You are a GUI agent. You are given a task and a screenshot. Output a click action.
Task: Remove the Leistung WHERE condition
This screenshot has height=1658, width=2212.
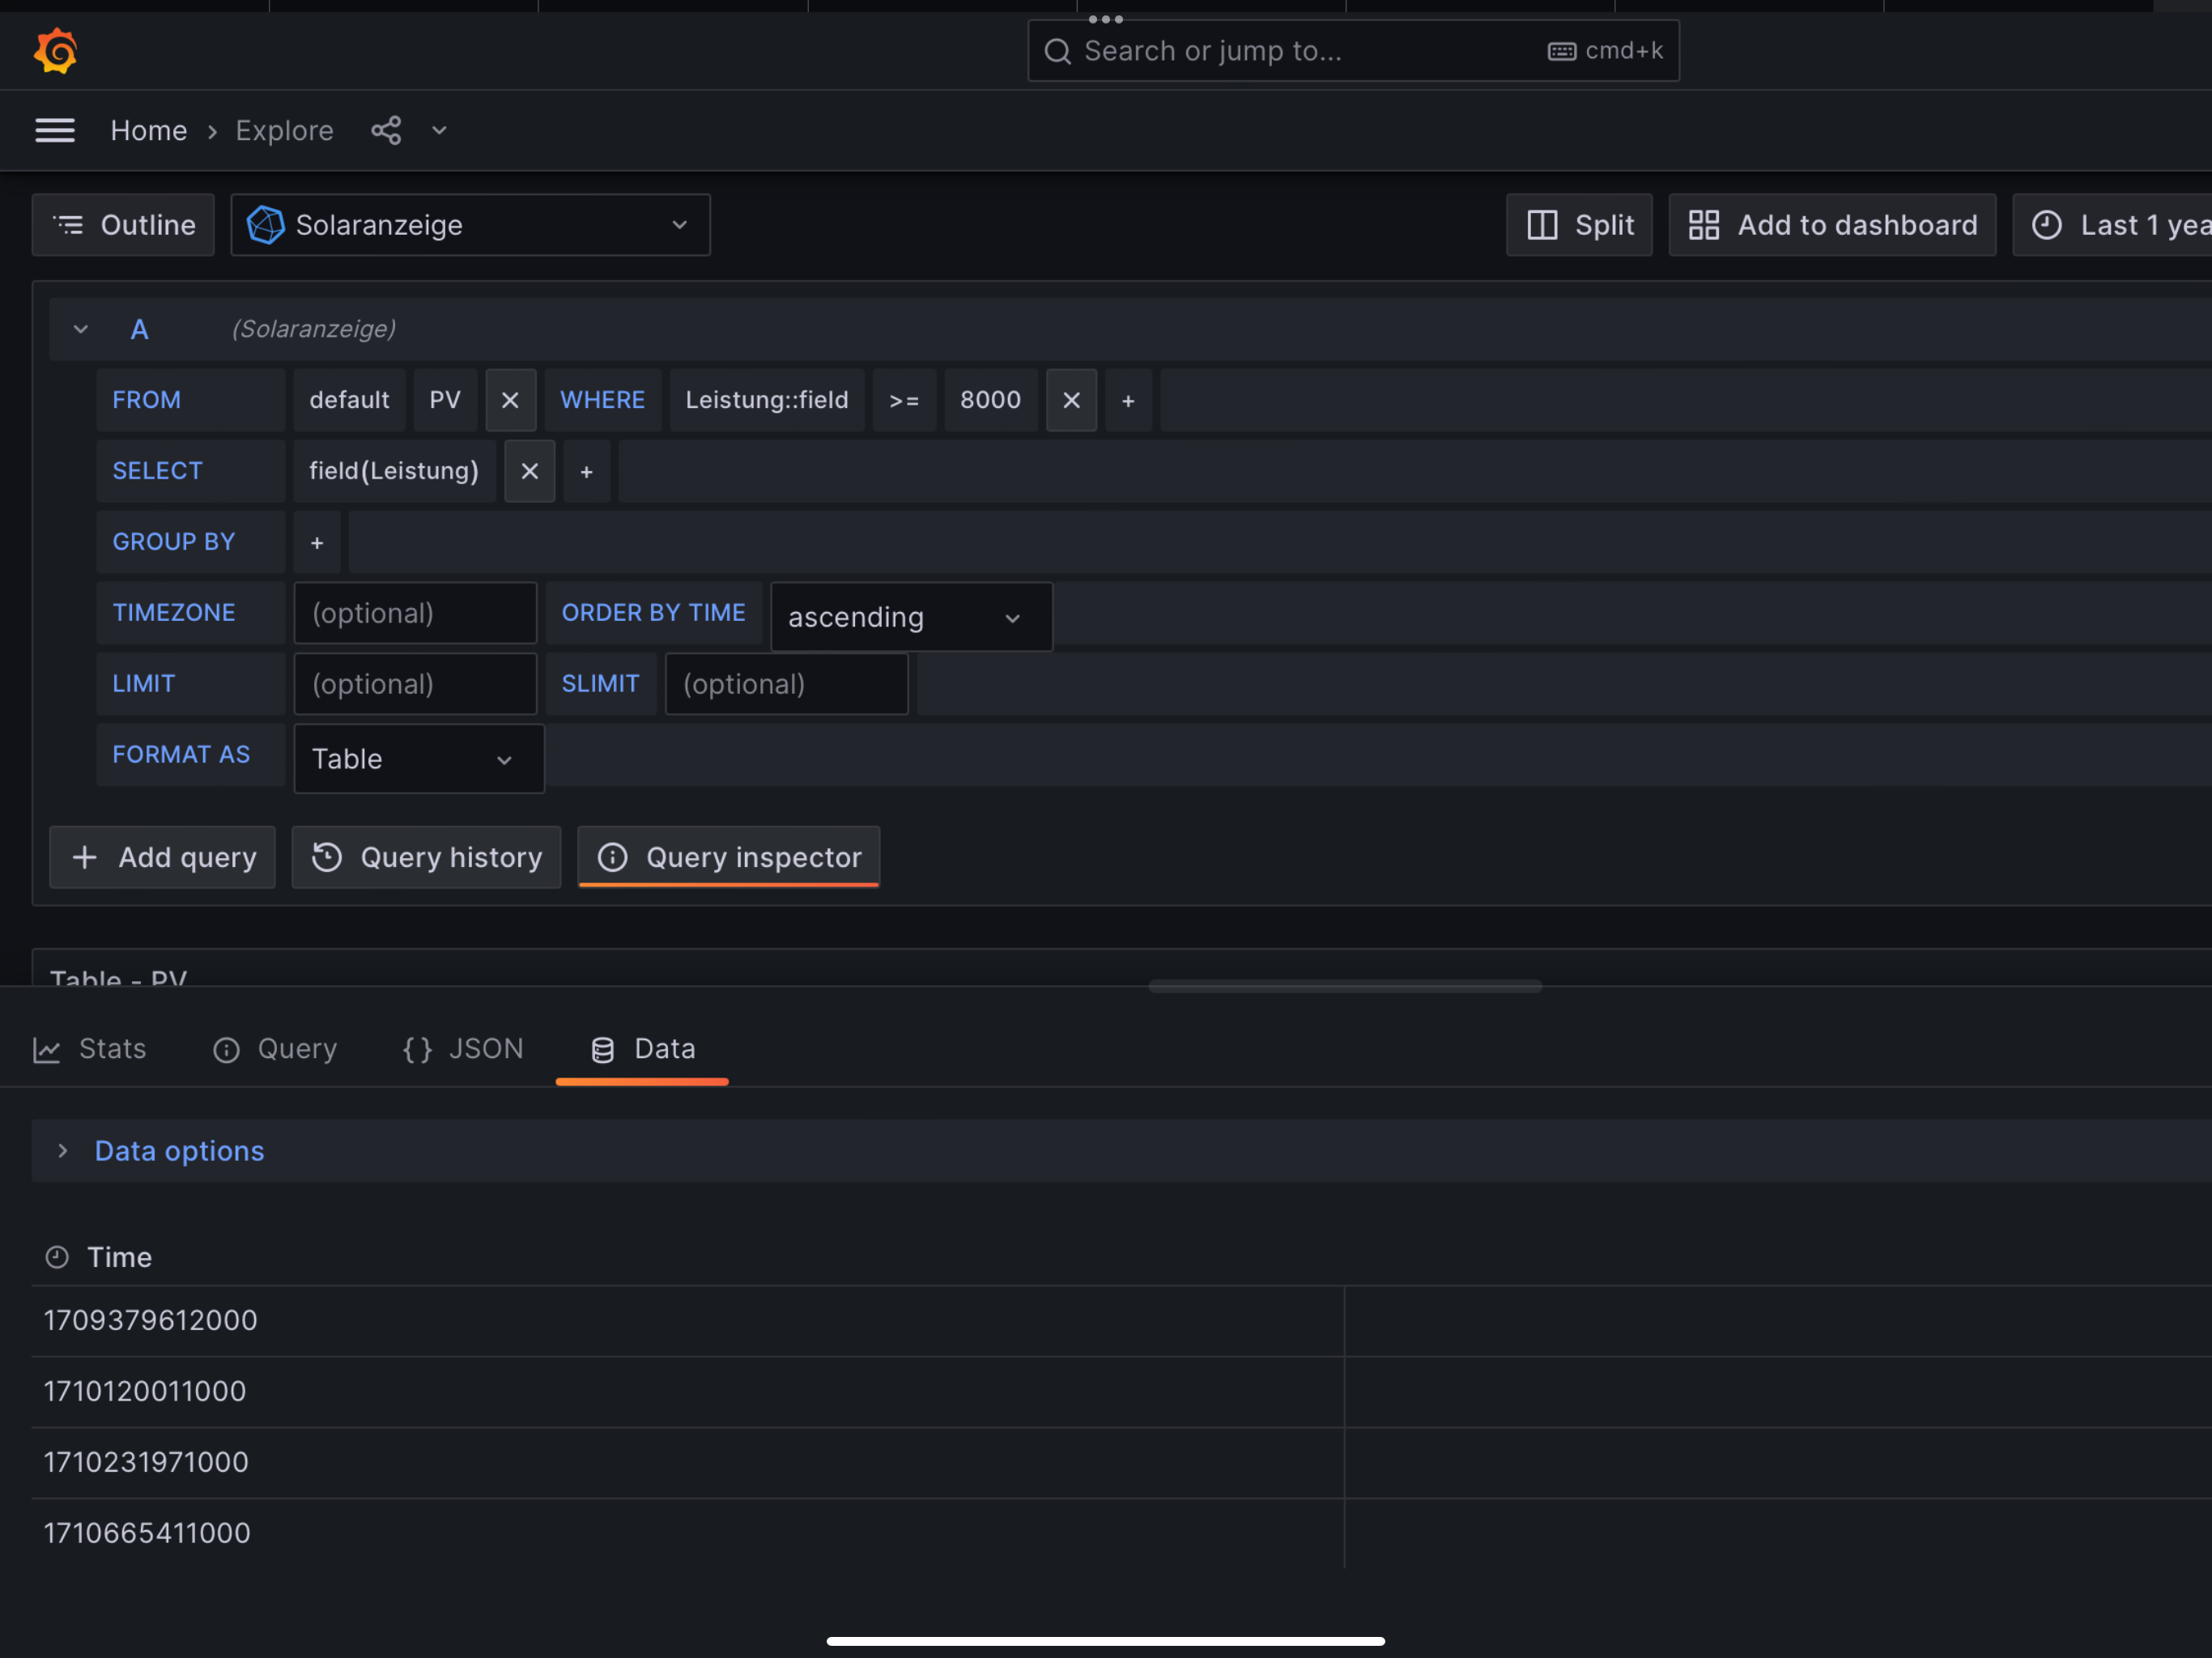coord(1071,400)
